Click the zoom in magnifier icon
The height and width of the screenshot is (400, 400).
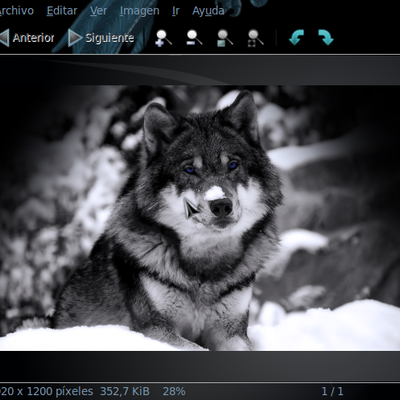(x=163, y=38)
